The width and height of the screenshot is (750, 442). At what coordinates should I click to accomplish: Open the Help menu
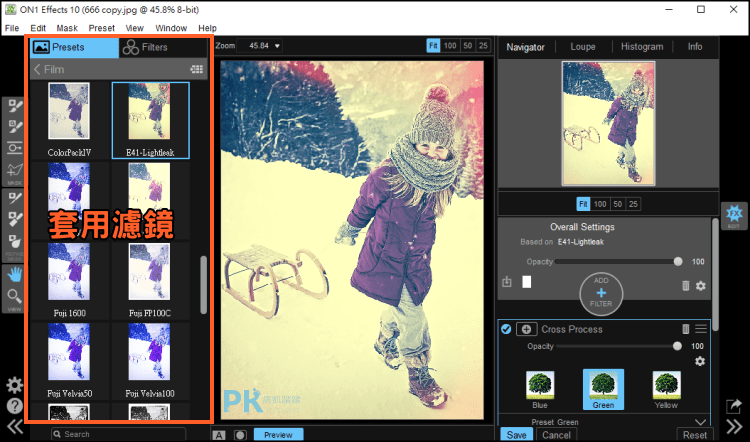click(x=208, y=28)
